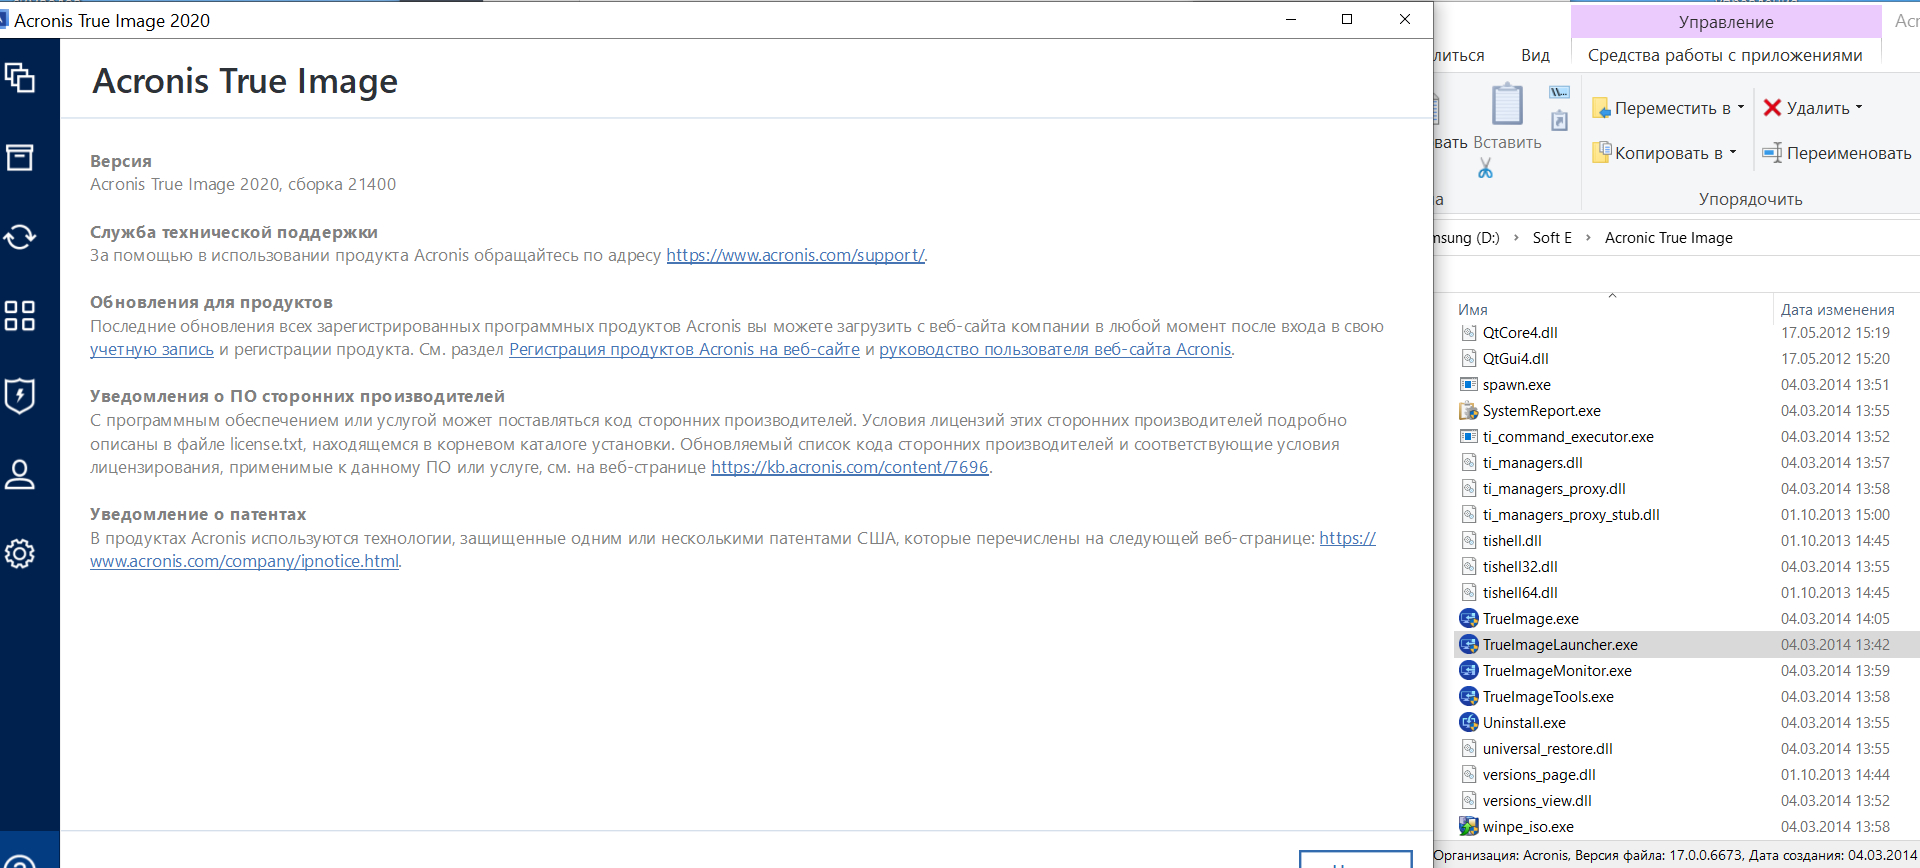Select the TrueImageTools.exe file icon

click(1468, 697)
